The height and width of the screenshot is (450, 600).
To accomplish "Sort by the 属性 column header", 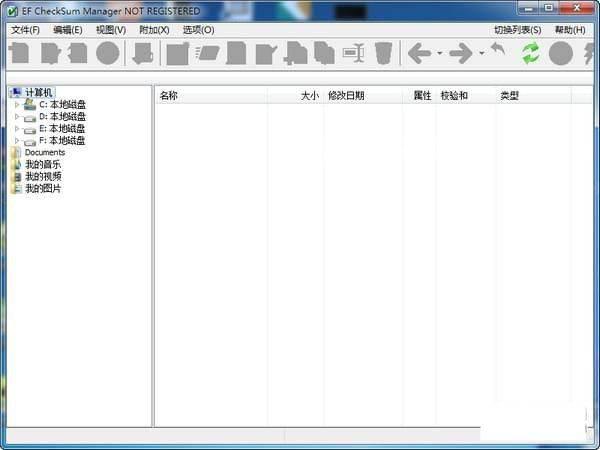I will tap(419, 95).
